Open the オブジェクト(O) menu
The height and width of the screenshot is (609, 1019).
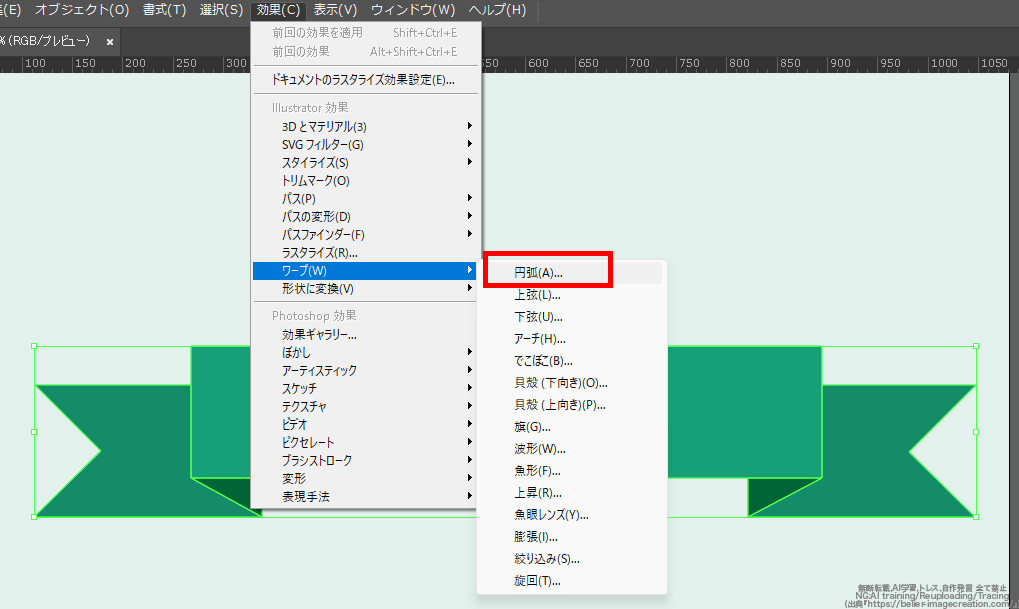(x=82, y=10)
